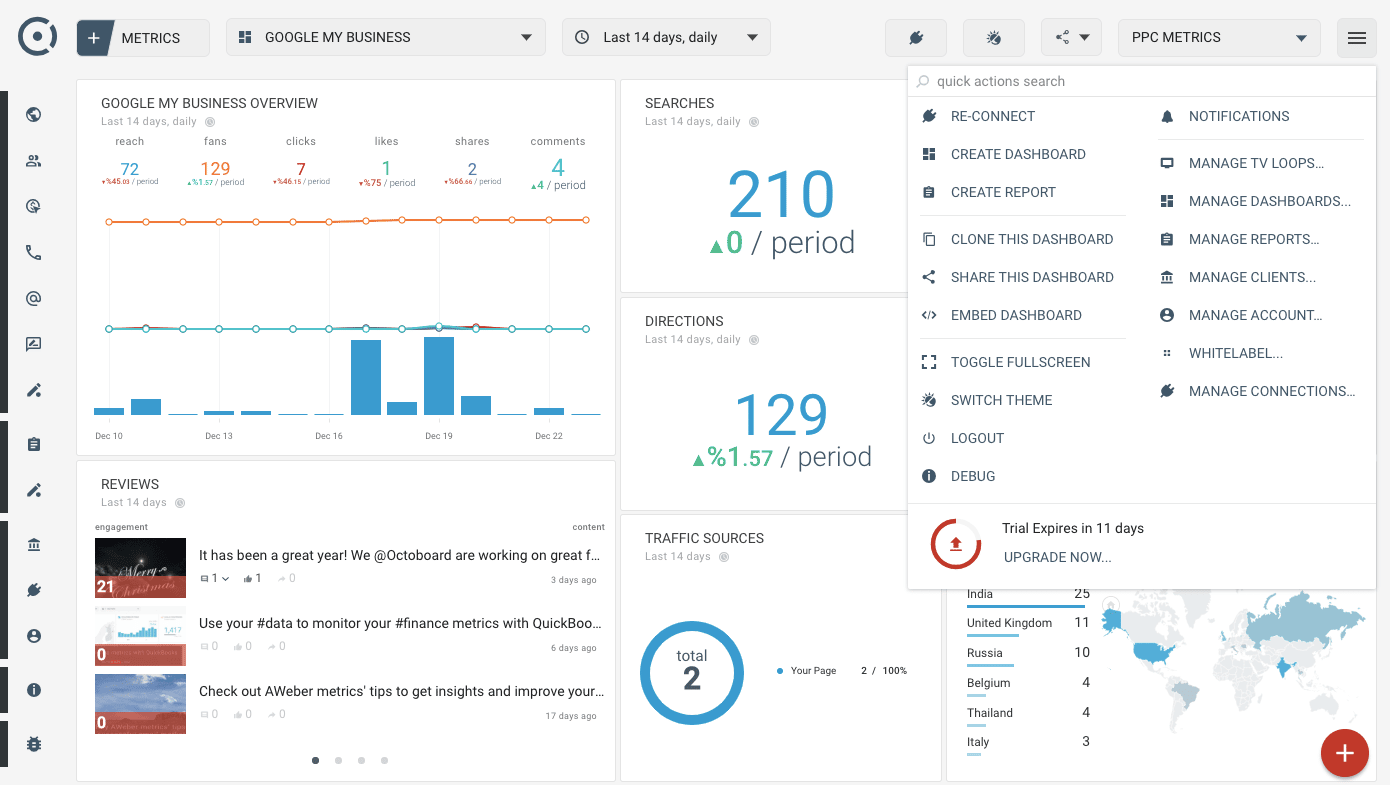1390x785 pixels.
Task: Click the gear toggle on Reviews widget
Action: coord(180,503)
